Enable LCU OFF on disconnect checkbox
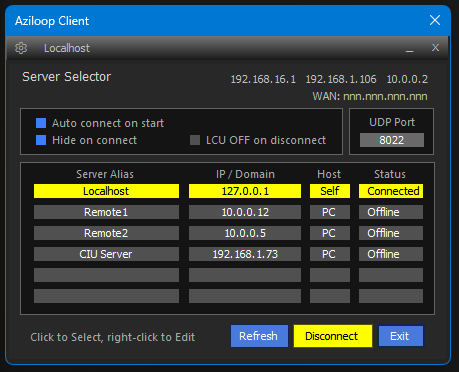459x372 pixels. pyautogui.click(x=195, y=140)
